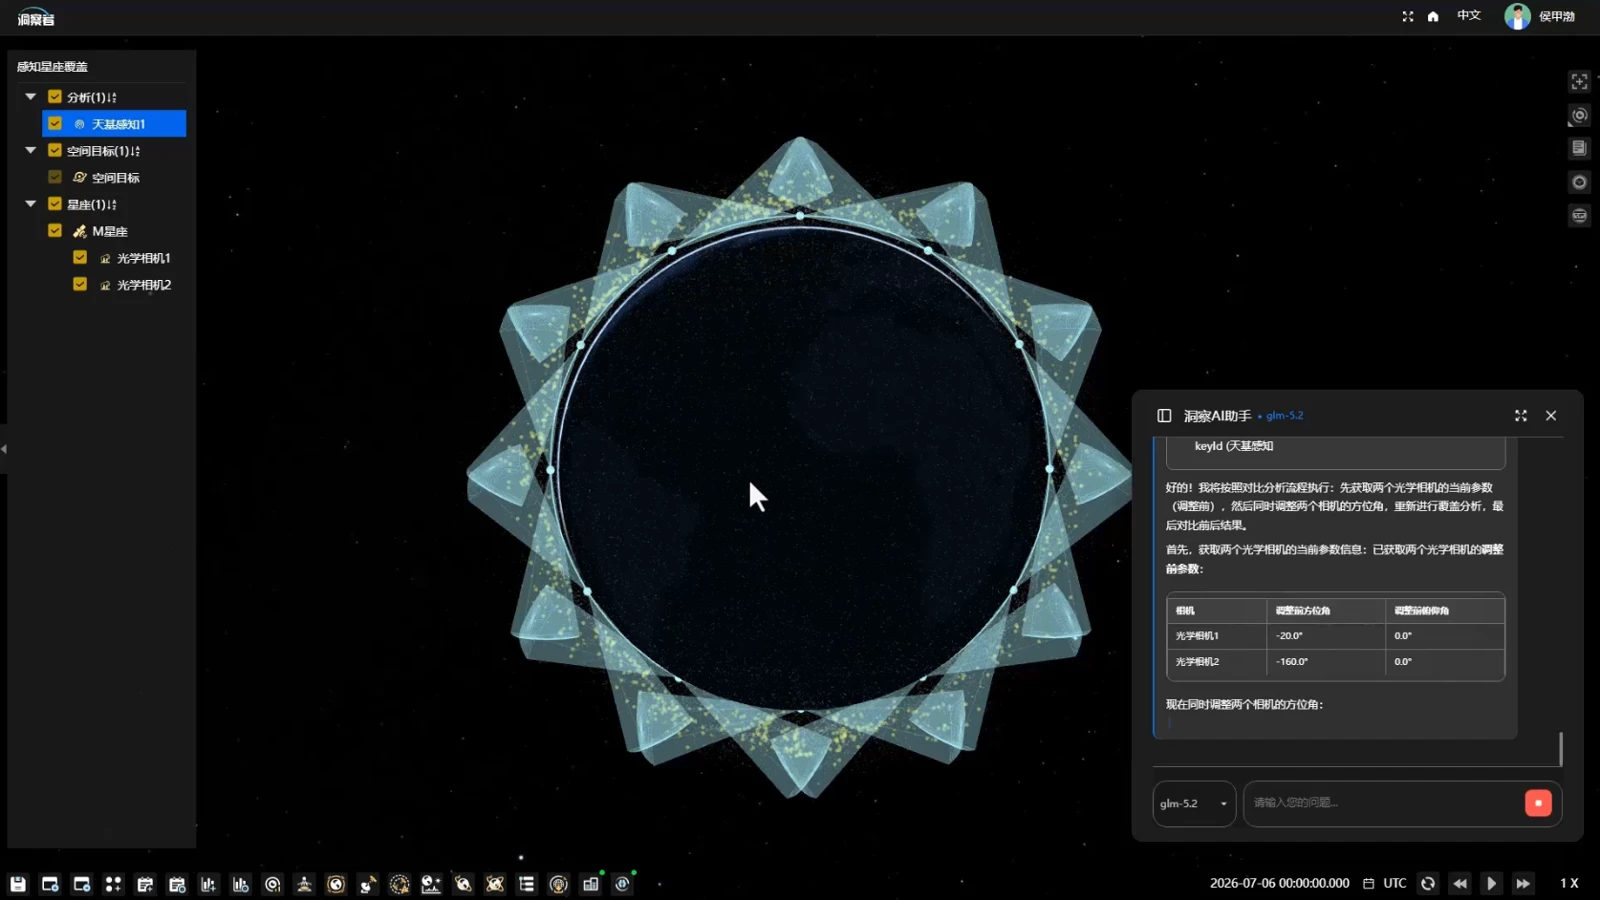Image resolution: width=1600 pixels, height=900 pixels.
Task: Toggle the AI assistant sidebar panel icon
Action: tap(1164, 416)
